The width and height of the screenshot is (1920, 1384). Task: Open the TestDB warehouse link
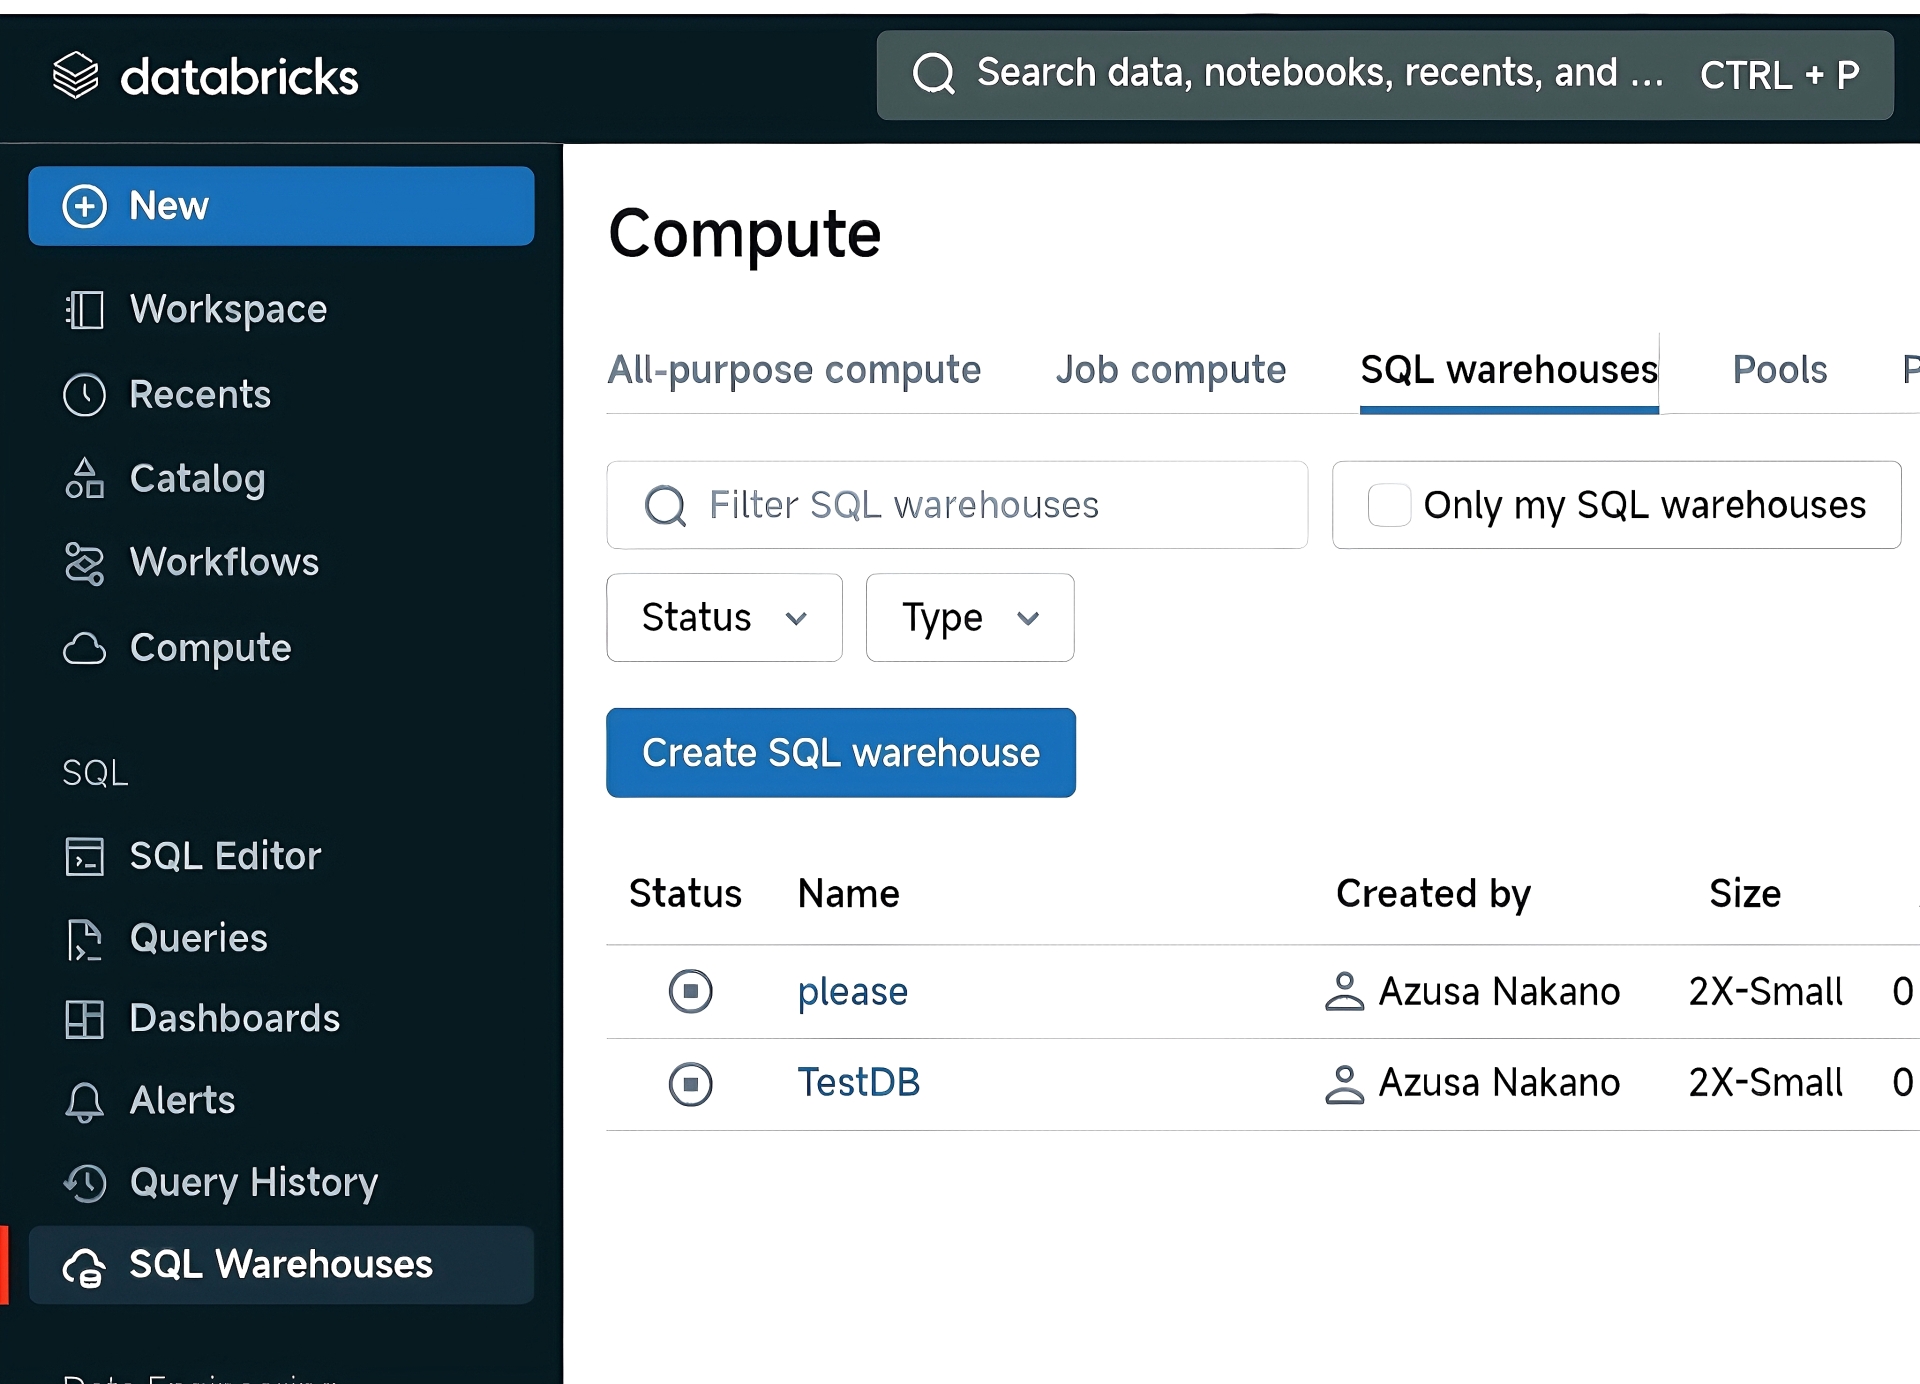(857, 1081)
